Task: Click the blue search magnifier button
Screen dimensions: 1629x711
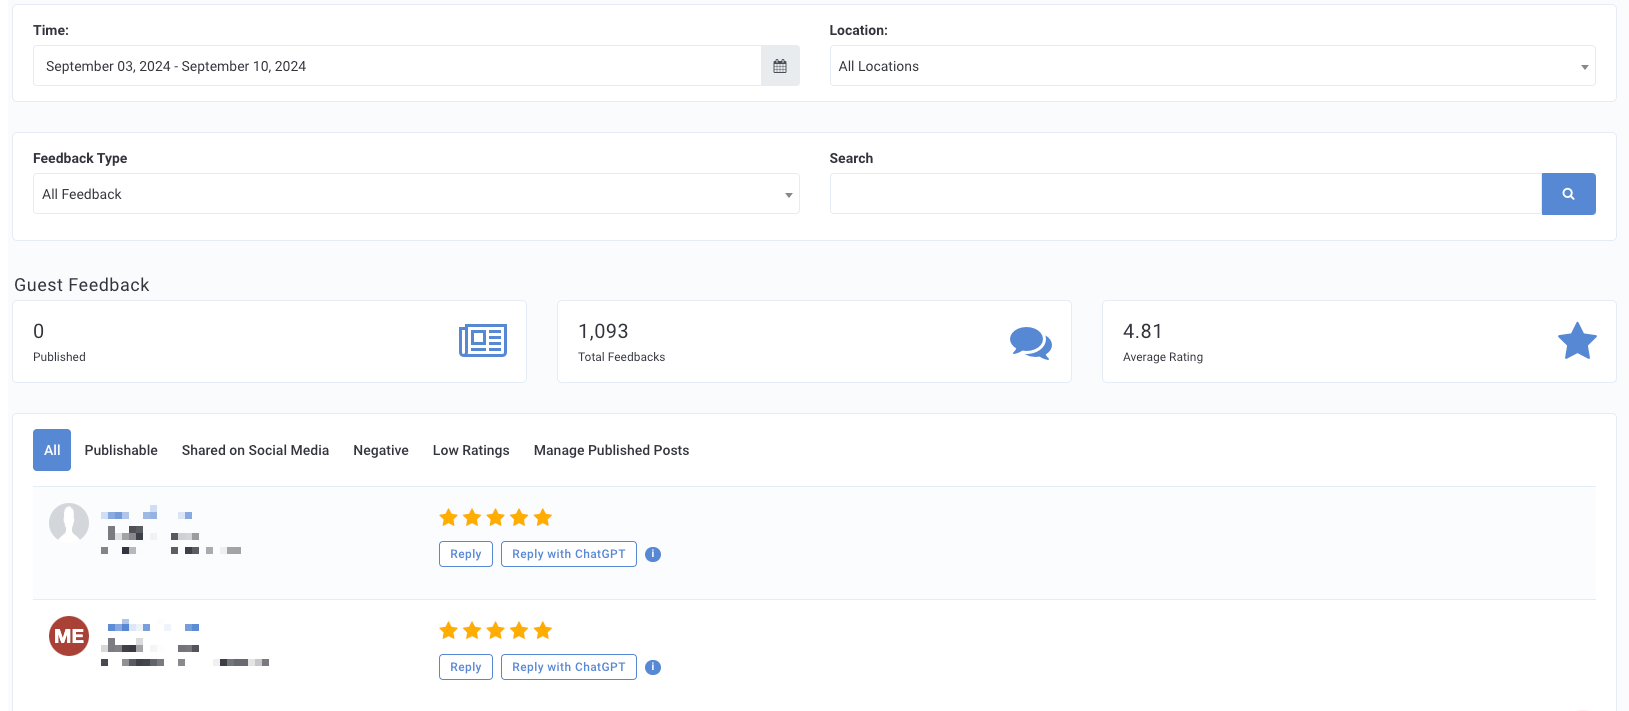Action: tap(1568, 194)
